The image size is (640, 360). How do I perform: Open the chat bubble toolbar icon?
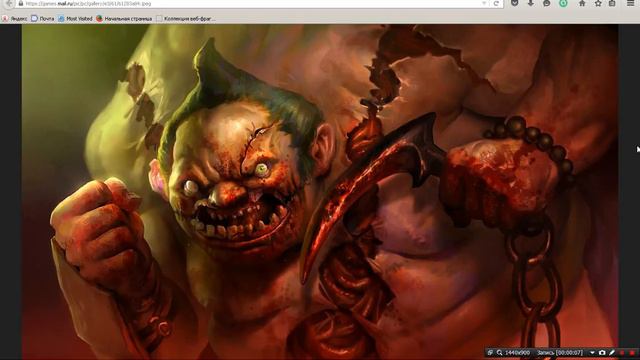pyautogui.click(x=547, y=3)
